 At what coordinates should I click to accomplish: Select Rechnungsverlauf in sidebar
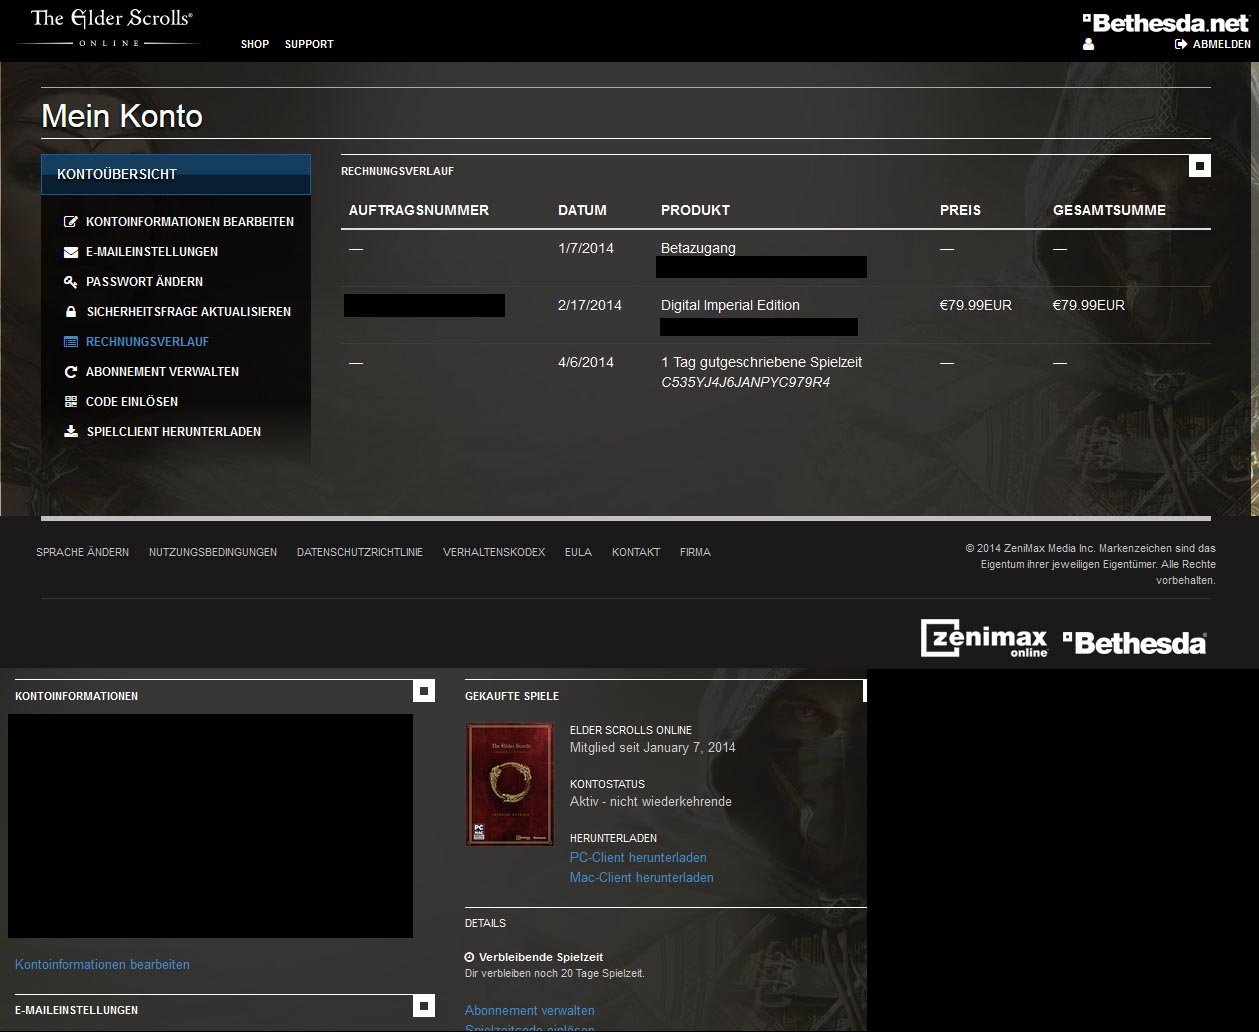(x=147, y=342)
